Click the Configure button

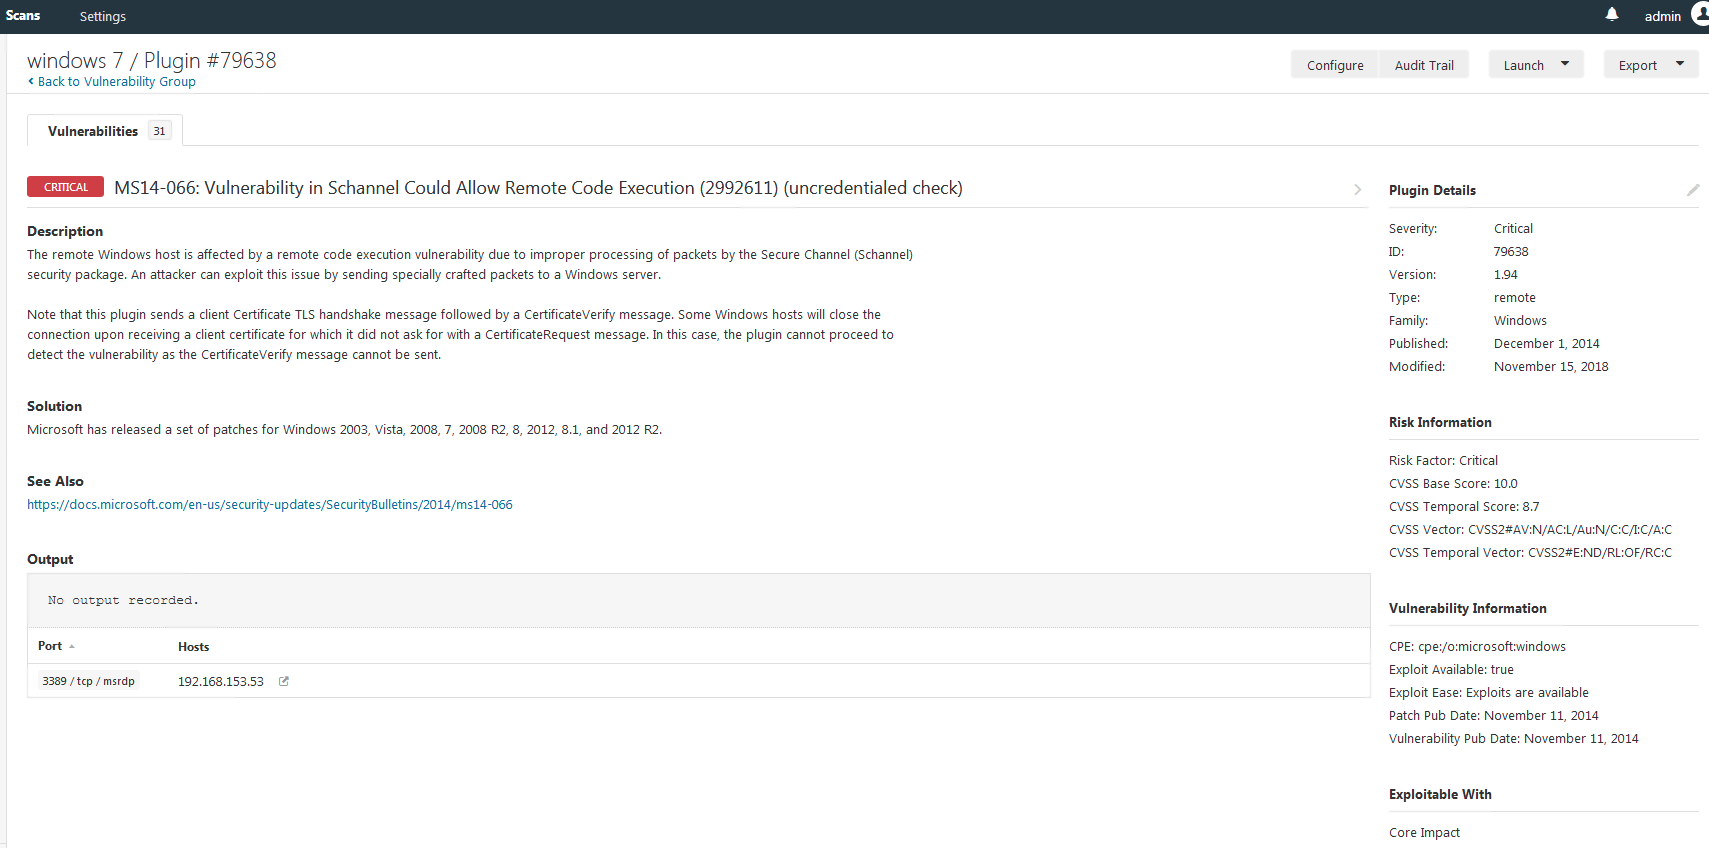pos(1334,65)
